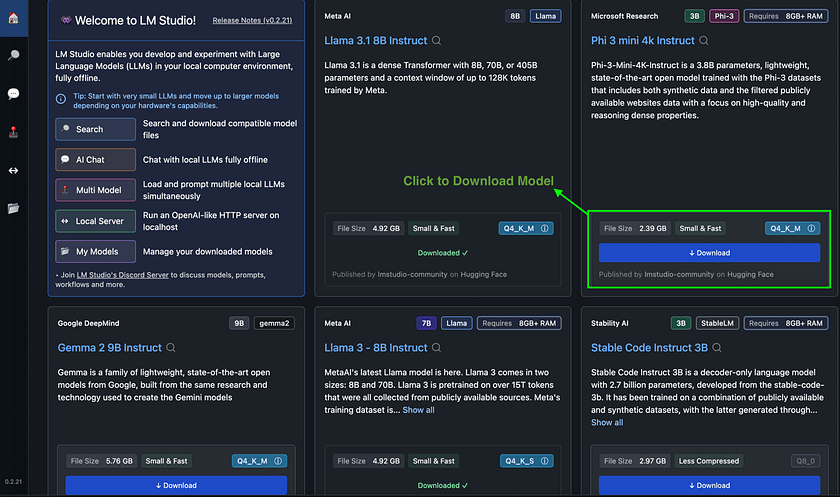Open the My Models folder icon in sidebar

13,208
